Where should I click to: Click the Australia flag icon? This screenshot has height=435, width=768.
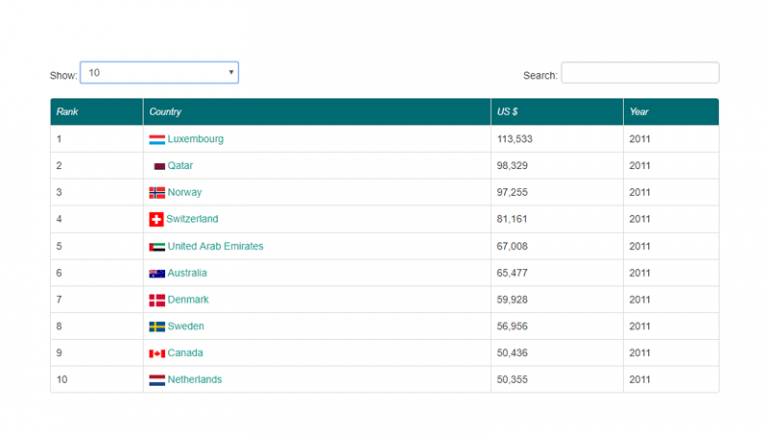coord(157,273)
